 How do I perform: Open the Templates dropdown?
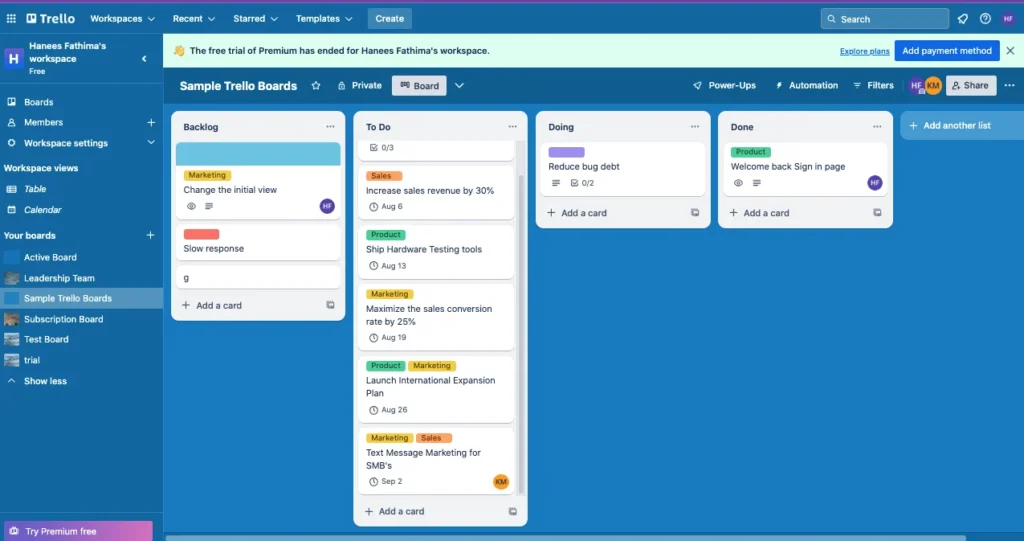click(x=324, y=19)
